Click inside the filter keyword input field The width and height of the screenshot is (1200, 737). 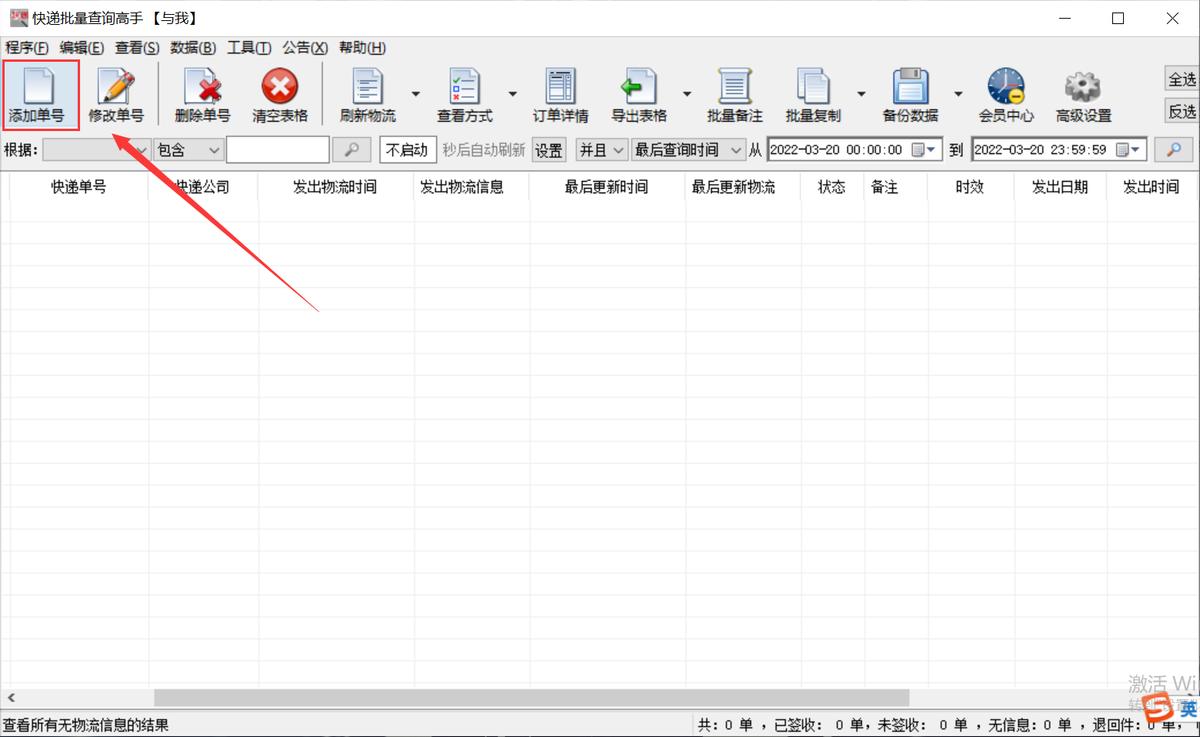tap(278, 149)
